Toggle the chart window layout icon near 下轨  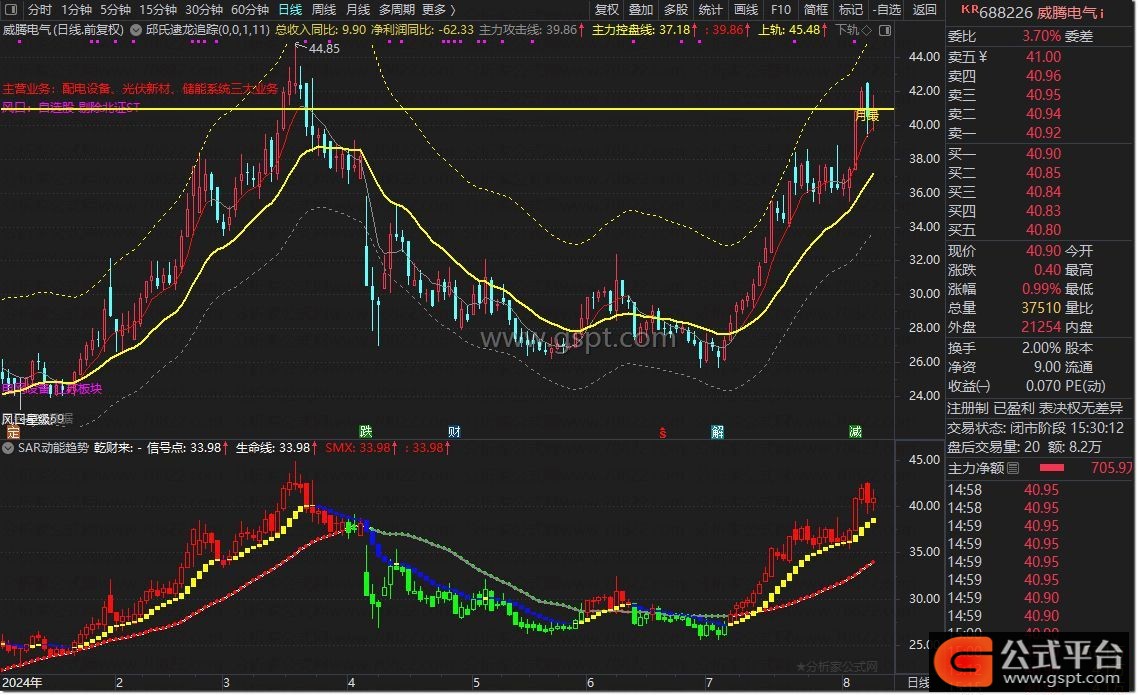point(885,31)
